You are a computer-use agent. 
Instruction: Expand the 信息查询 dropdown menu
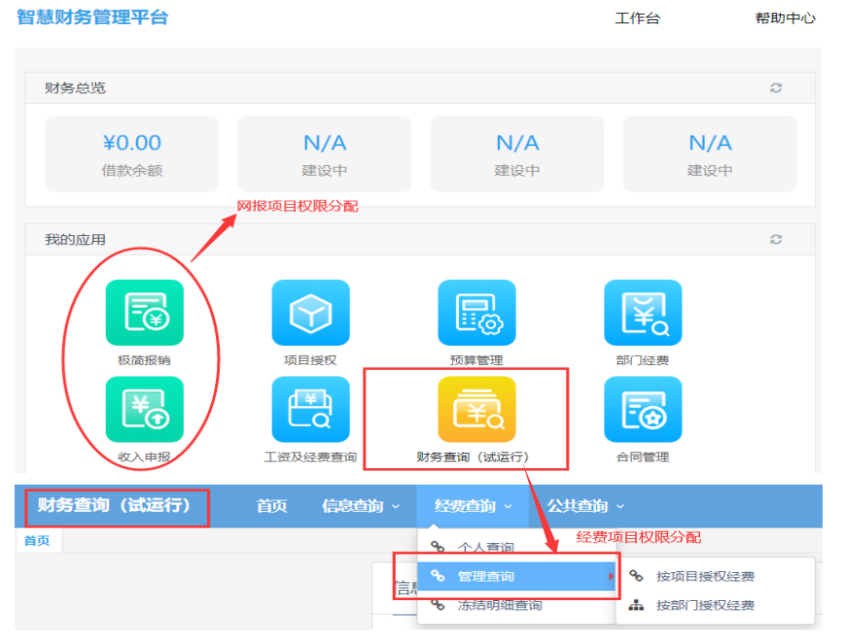[360, 506]
